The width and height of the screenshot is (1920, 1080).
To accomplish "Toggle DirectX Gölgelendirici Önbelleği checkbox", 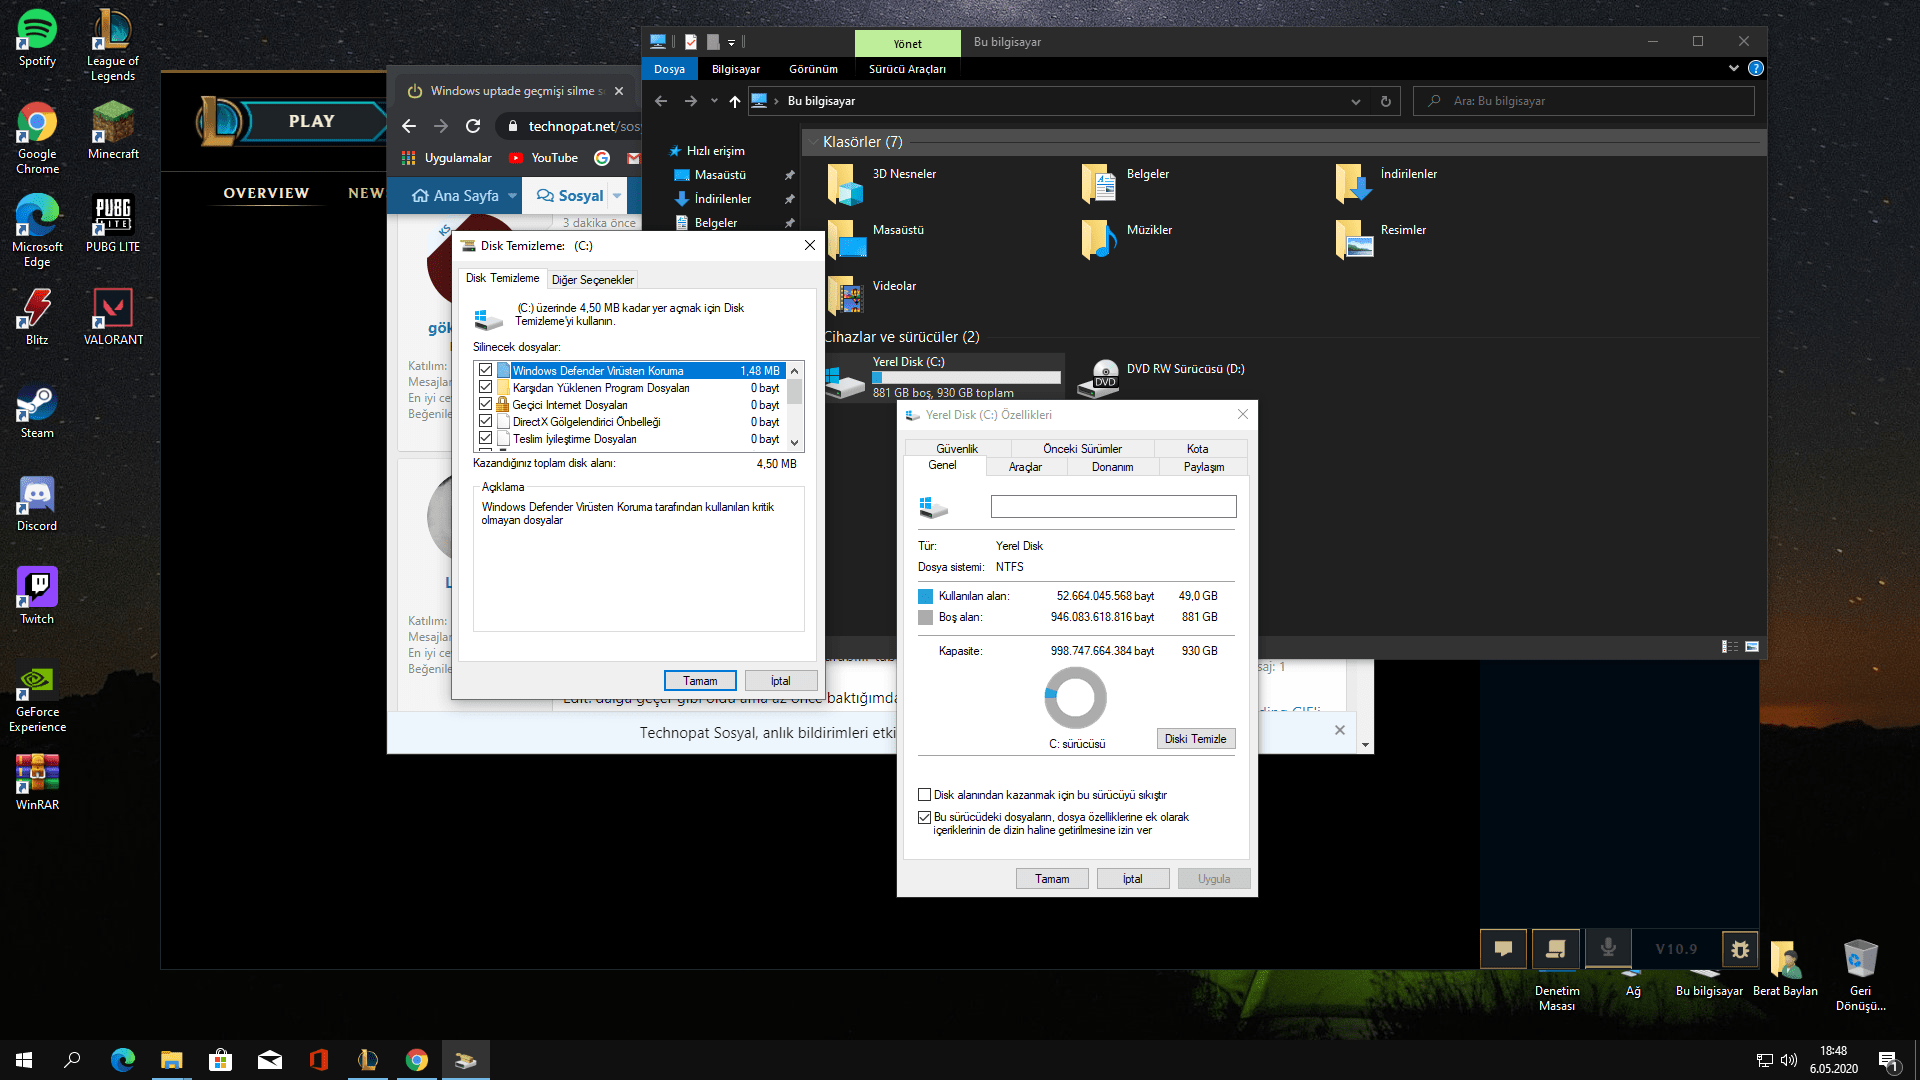I will (x=486, y=422).
